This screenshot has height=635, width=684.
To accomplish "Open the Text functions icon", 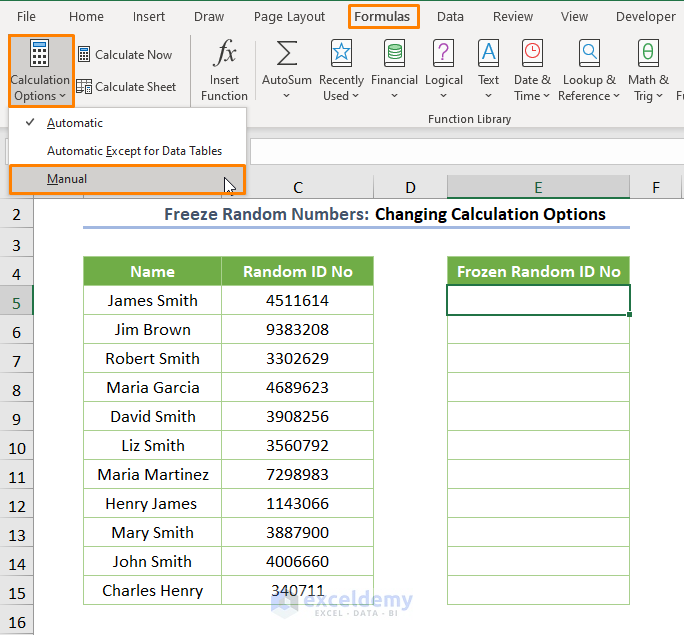I will [x=488, y=54].
